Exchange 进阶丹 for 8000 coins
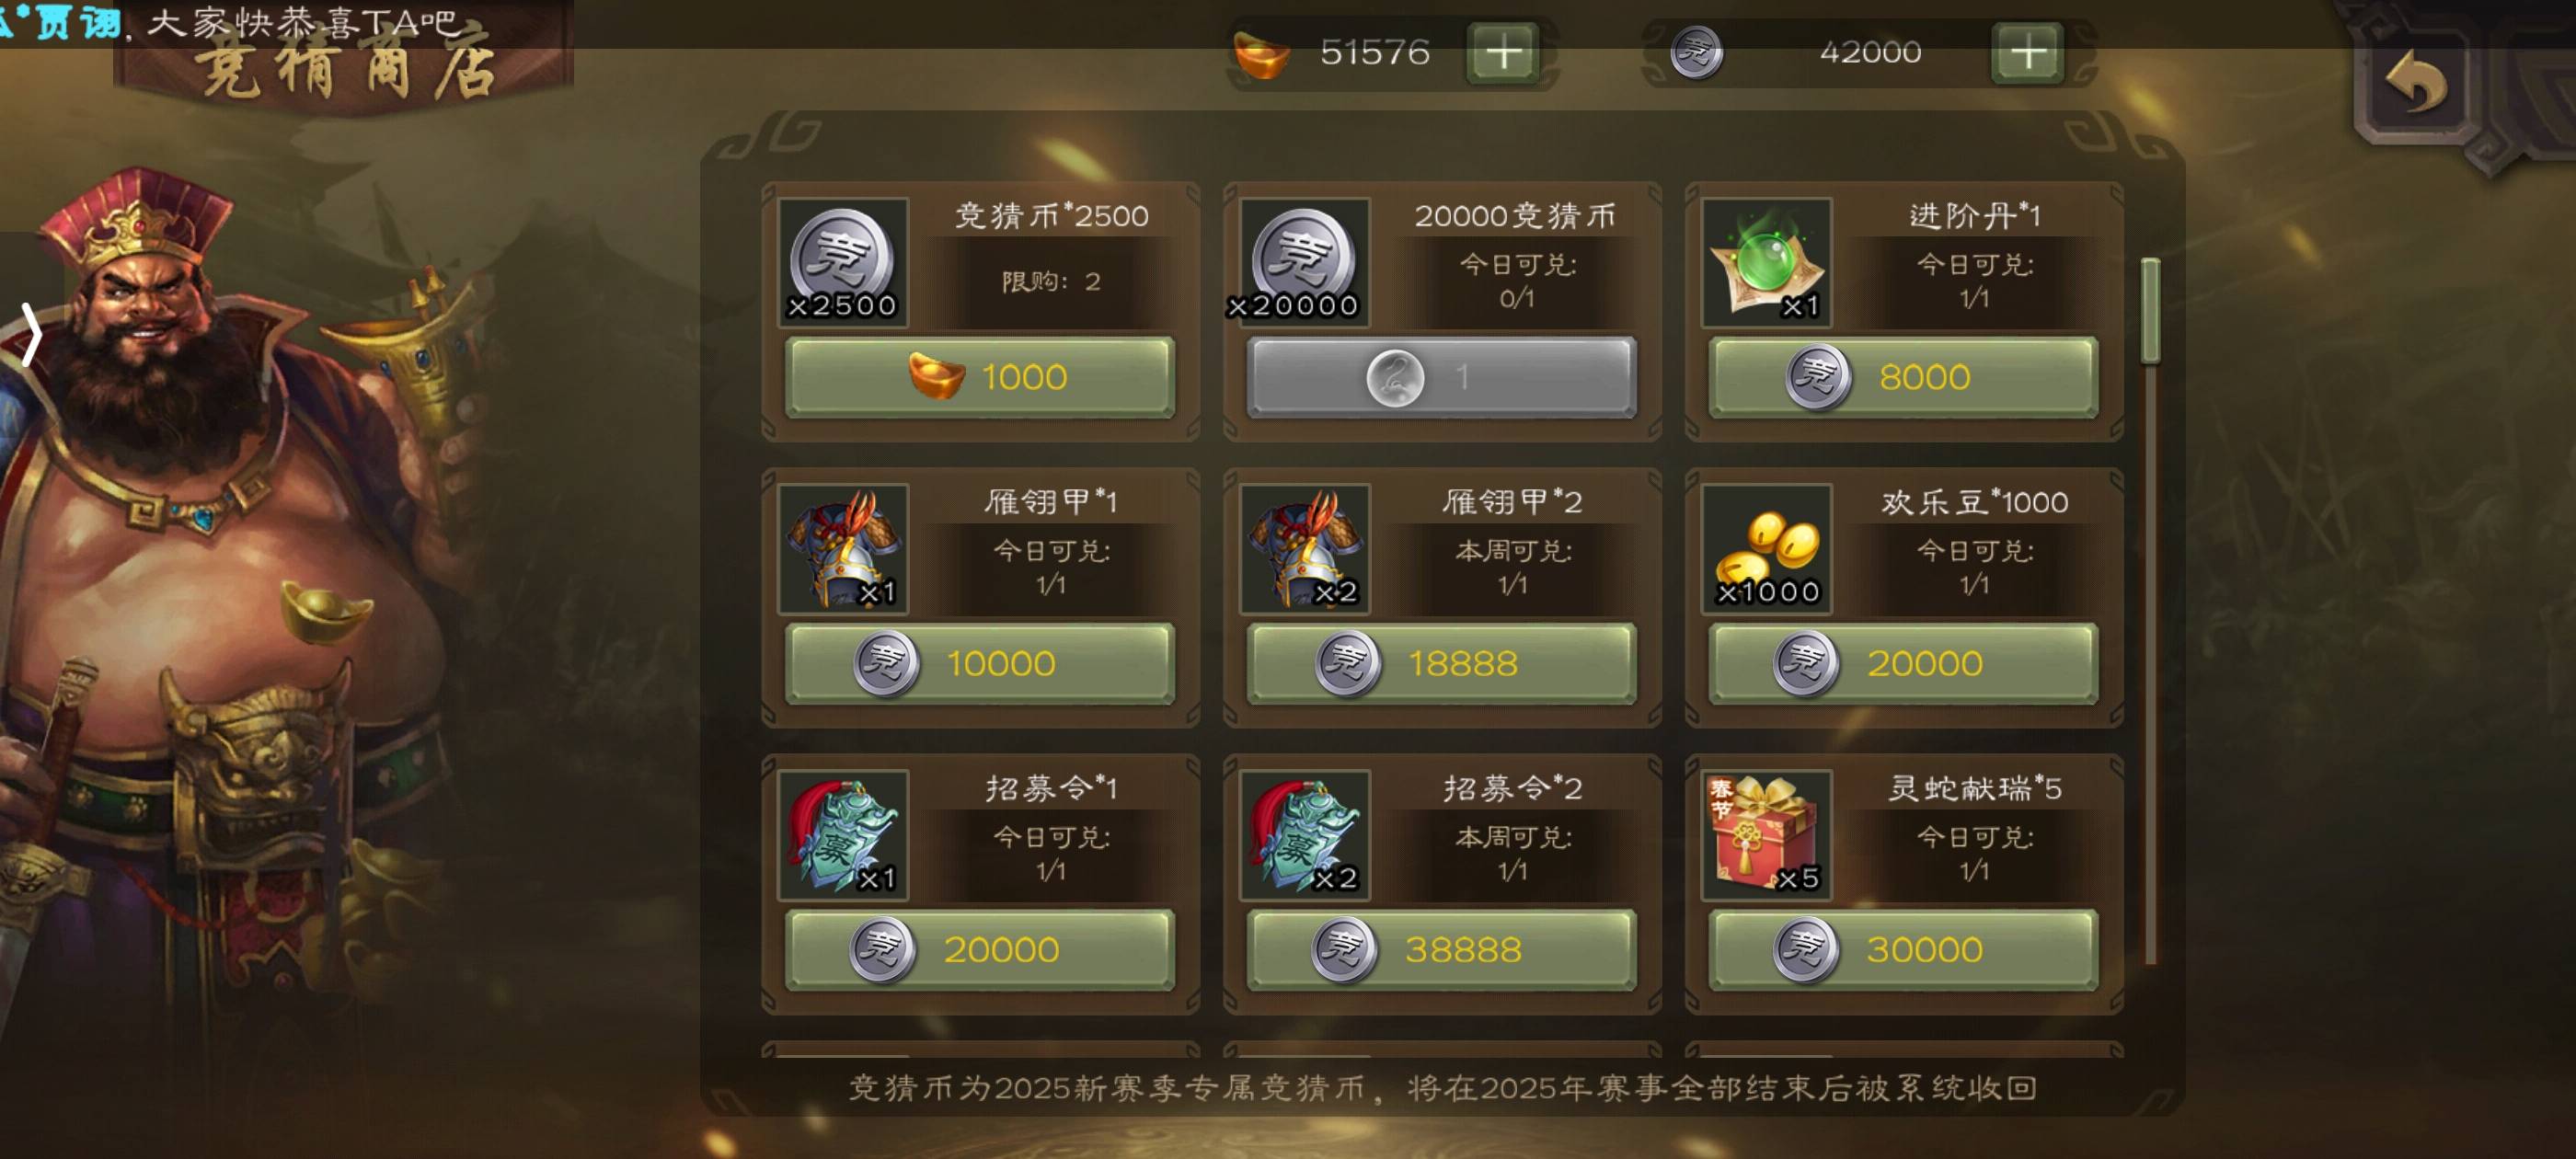This screenshot has height=1159, width=2576. [1903, 377]
